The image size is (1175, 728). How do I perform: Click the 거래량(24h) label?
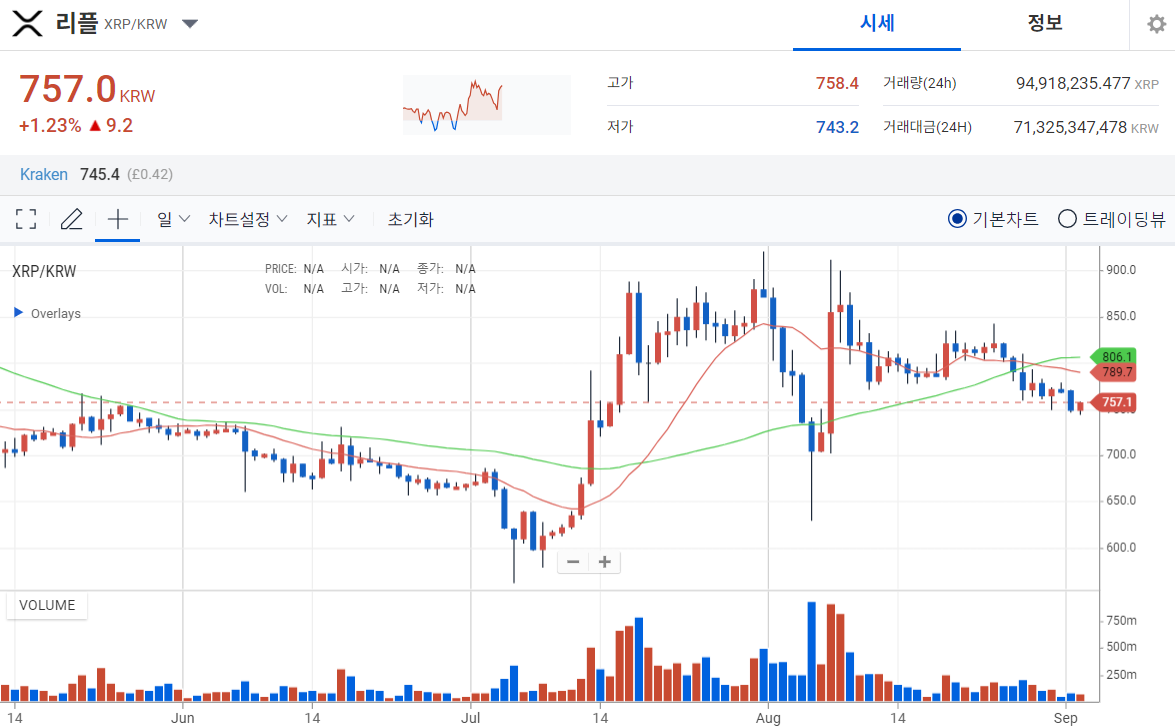click(919, 83)
